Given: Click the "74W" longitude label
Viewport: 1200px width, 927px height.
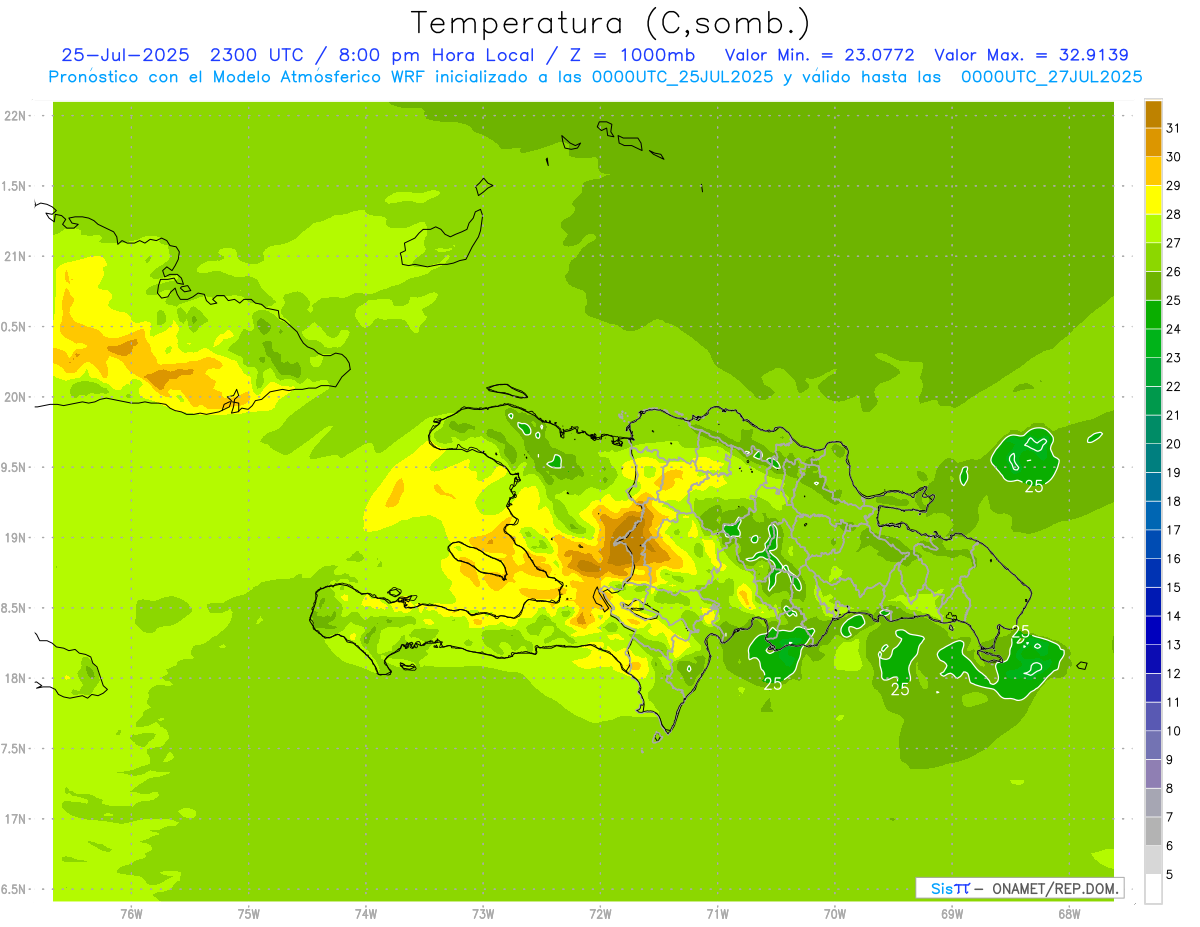Looking at the screenshot, I should (x=366, y=914).
